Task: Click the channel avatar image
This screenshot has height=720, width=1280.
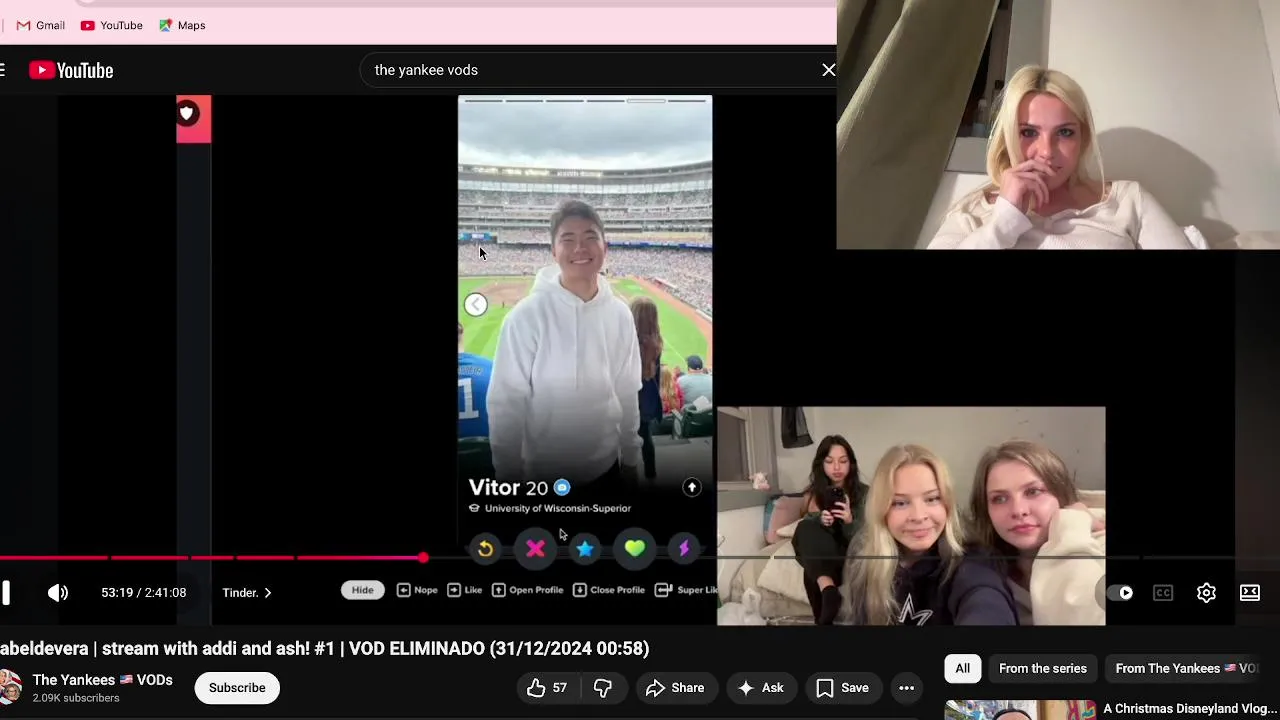Action: [x=10, y=687]
